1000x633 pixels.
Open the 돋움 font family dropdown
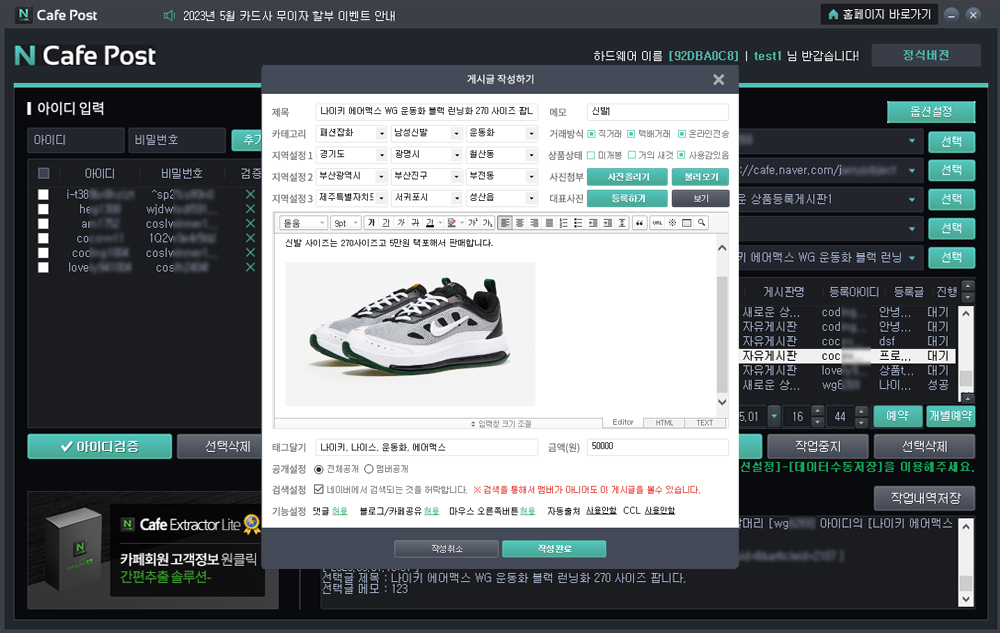tap(304, 222)
